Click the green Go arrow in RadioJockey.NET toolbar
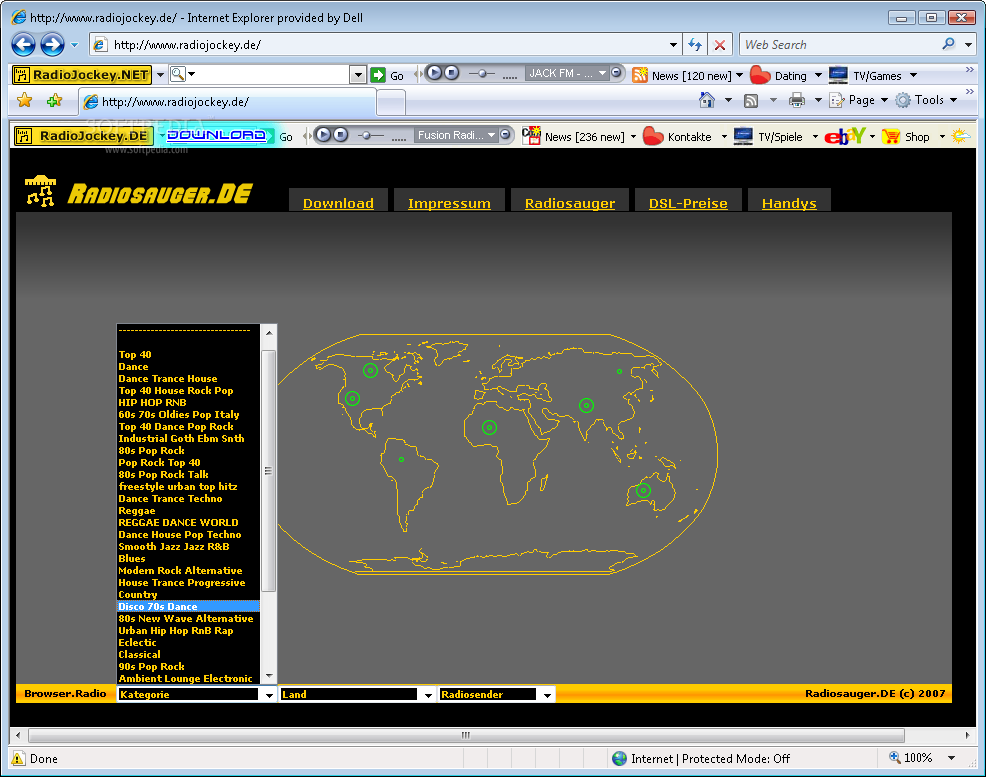The image size is (986, 777). (x=378, y=75)
